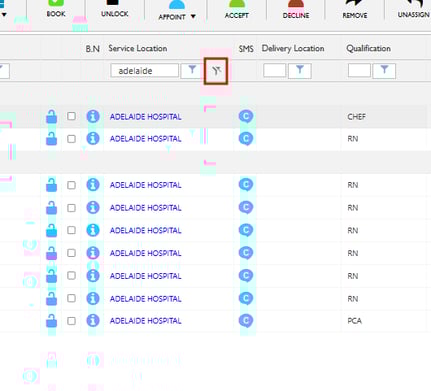Tick the checkbox in the PCA row

pos(71,321)
